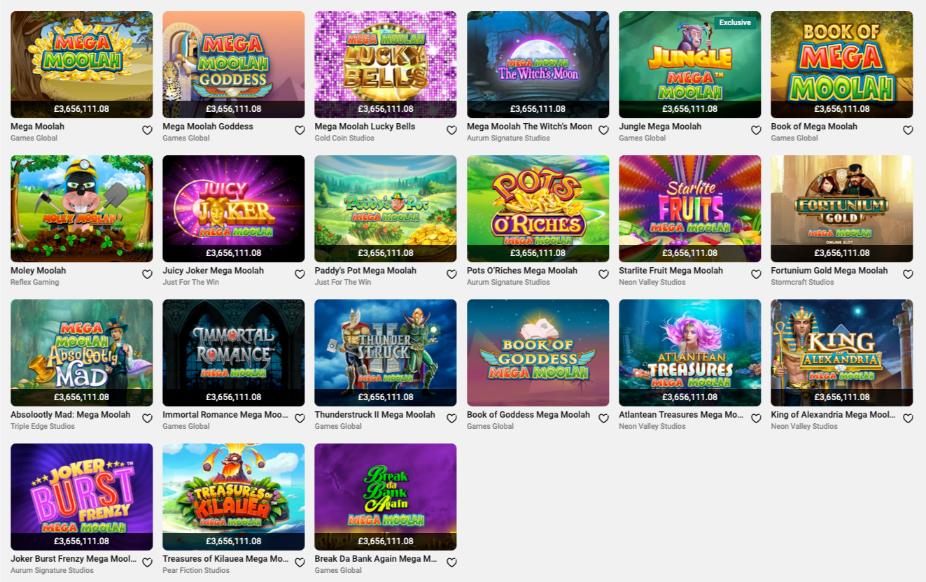Screen dimensions: 926x582
Task: Open Treasures of Kilauea game thumbnail
Action: point(233,497)
